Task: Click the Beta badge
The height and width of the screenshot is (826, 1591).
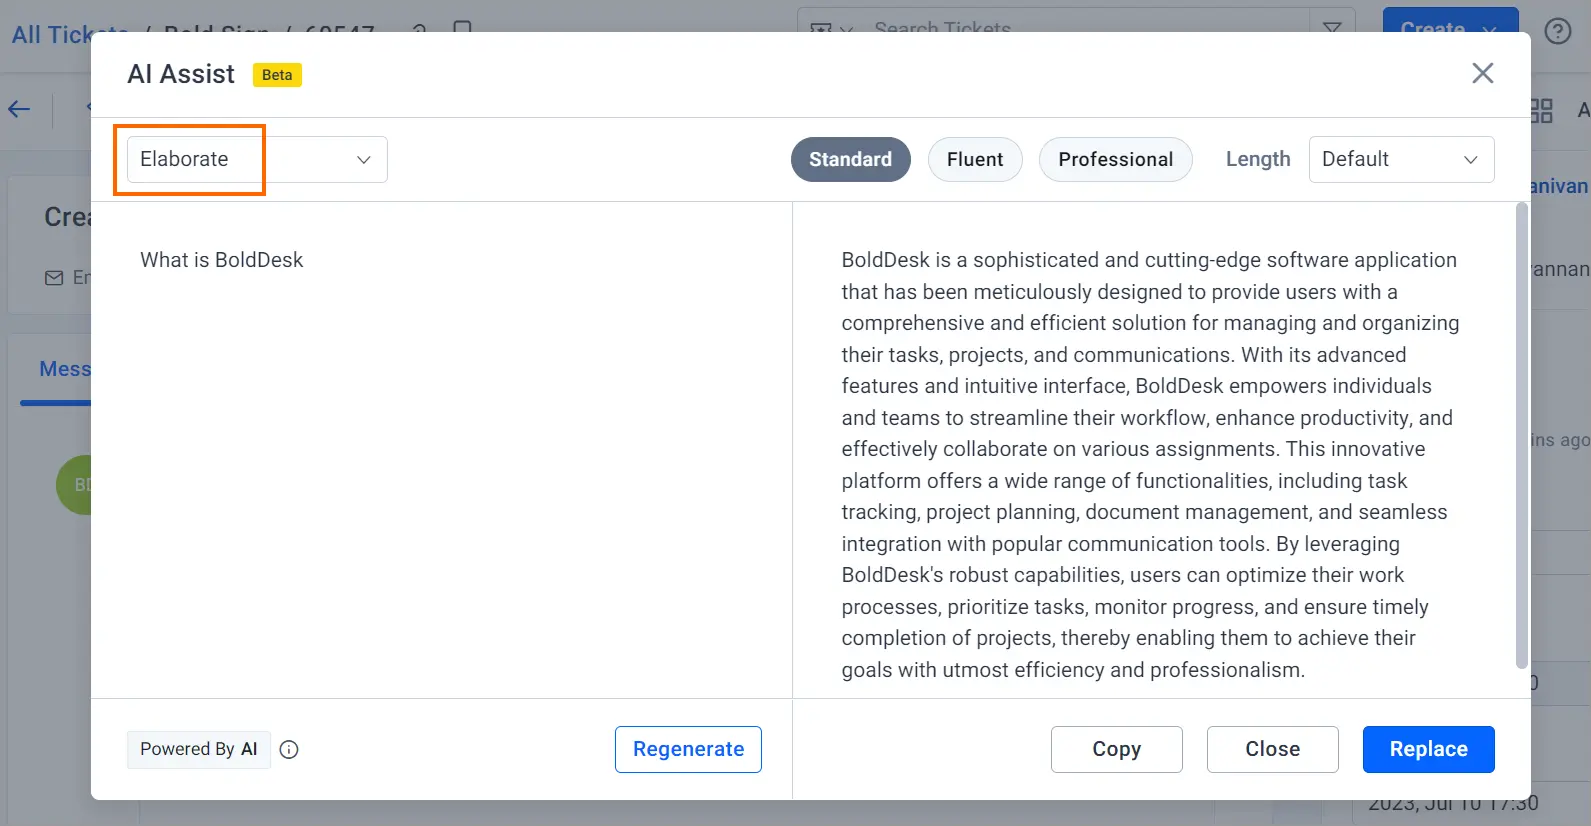Action: (277, 75)
